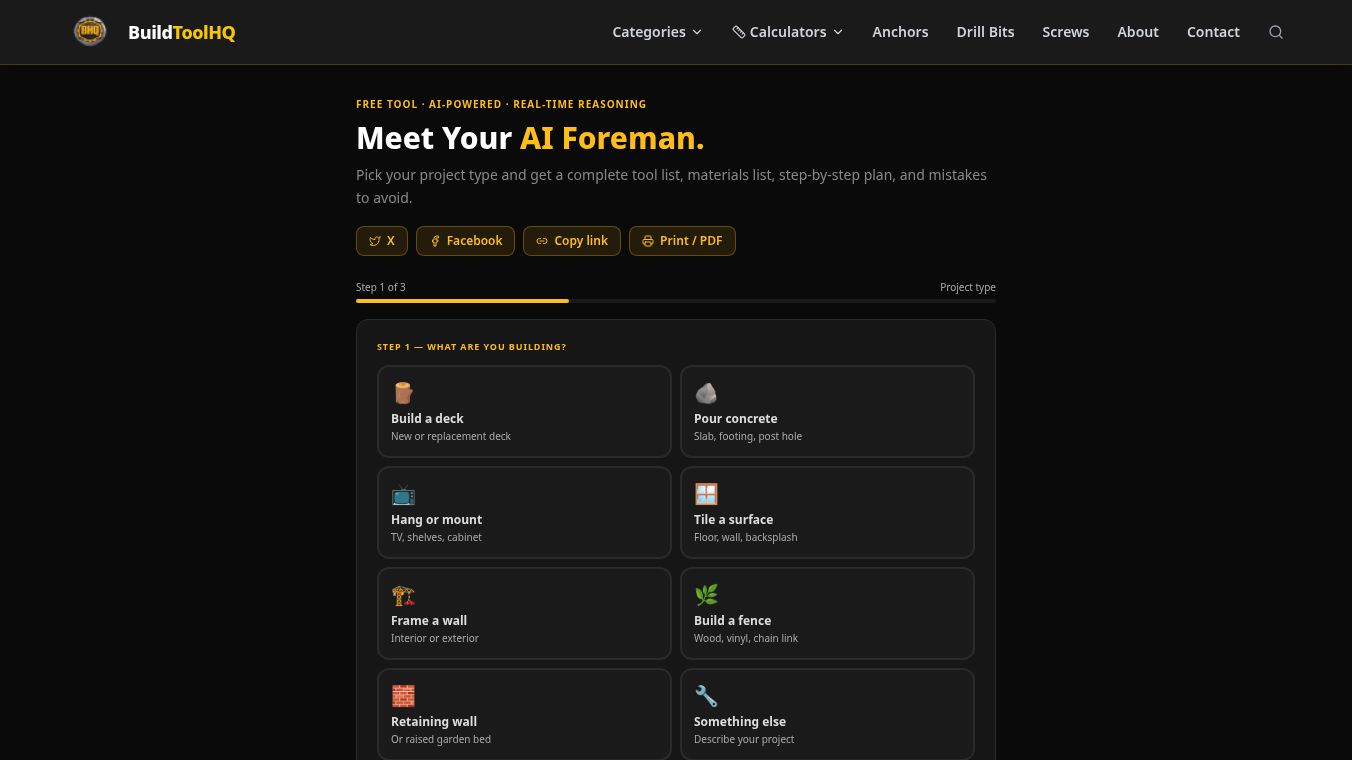Click the Facebook f icon
Viewport: 1352px width, 760px height.
(435, 241)
